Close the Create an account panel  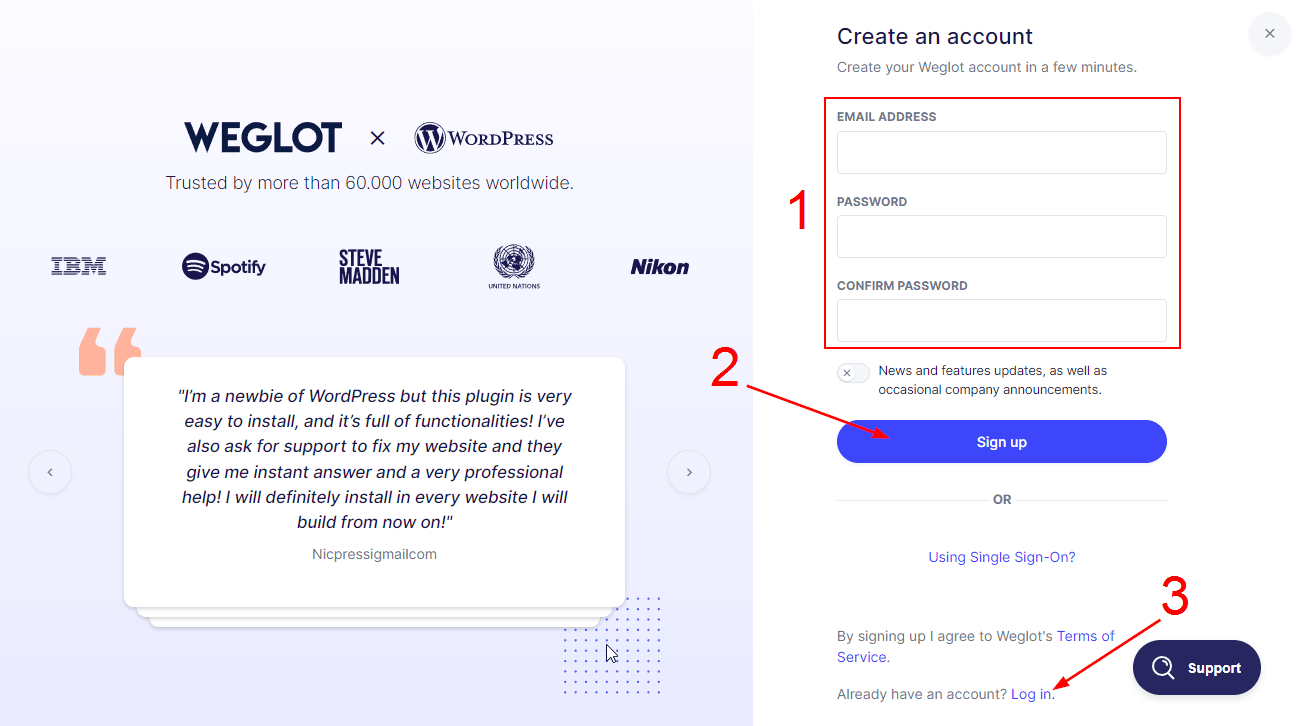[1269, 34]
